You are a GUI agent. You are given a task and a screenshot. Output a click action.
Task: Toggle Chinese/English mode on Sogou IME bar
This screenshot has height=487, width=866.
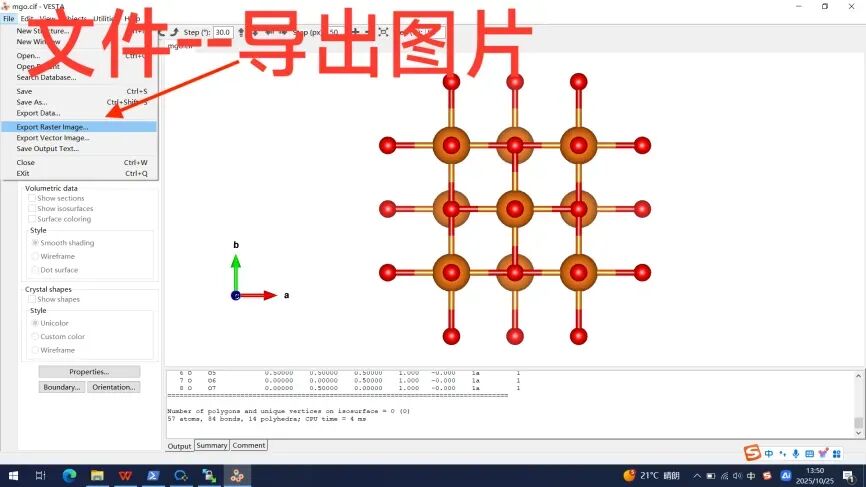point(769,454)
